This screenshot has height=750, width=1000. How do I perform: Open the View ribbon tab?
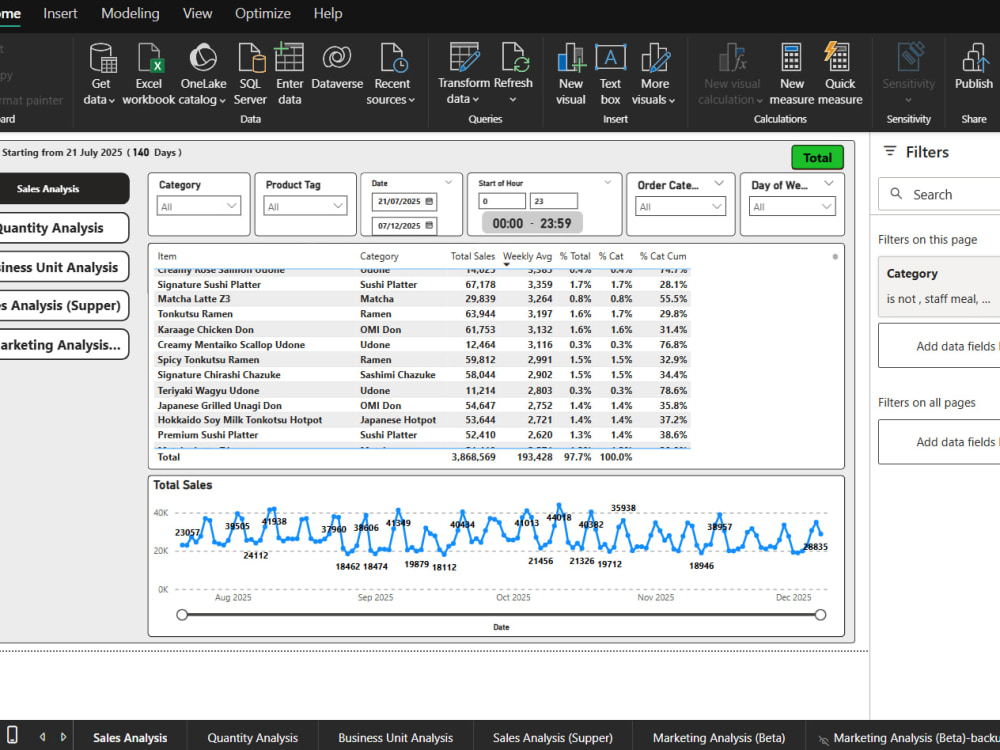[198, 13]
